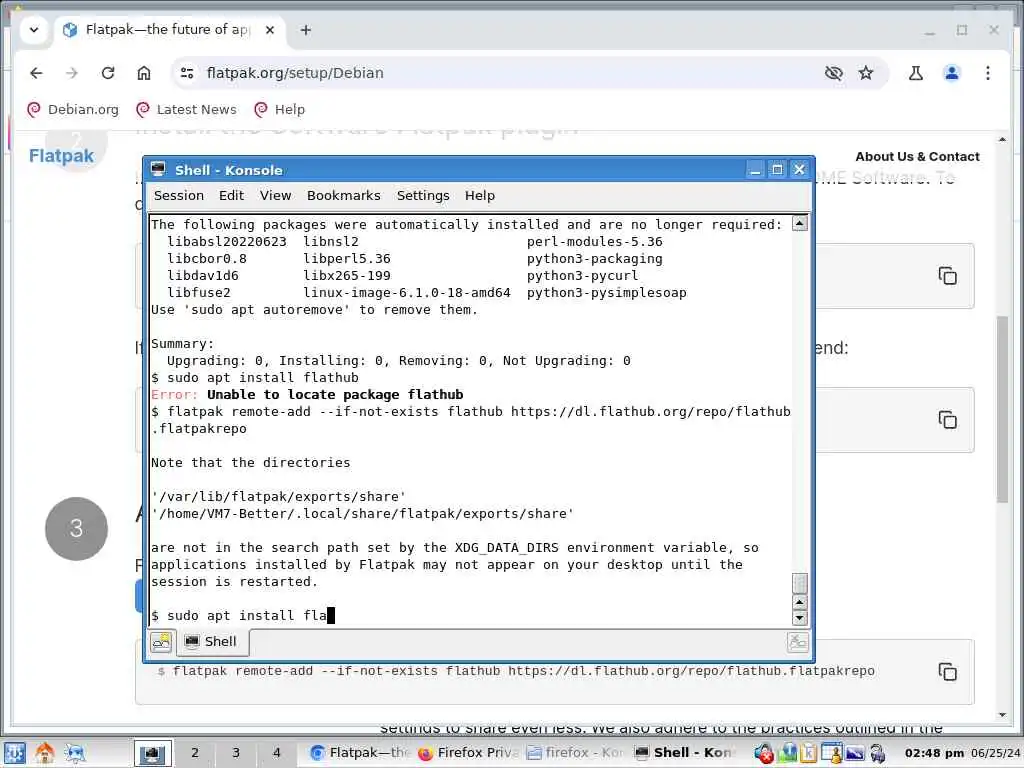Click the taskbar clock 02:48 pm

click(x=935, y=754)
